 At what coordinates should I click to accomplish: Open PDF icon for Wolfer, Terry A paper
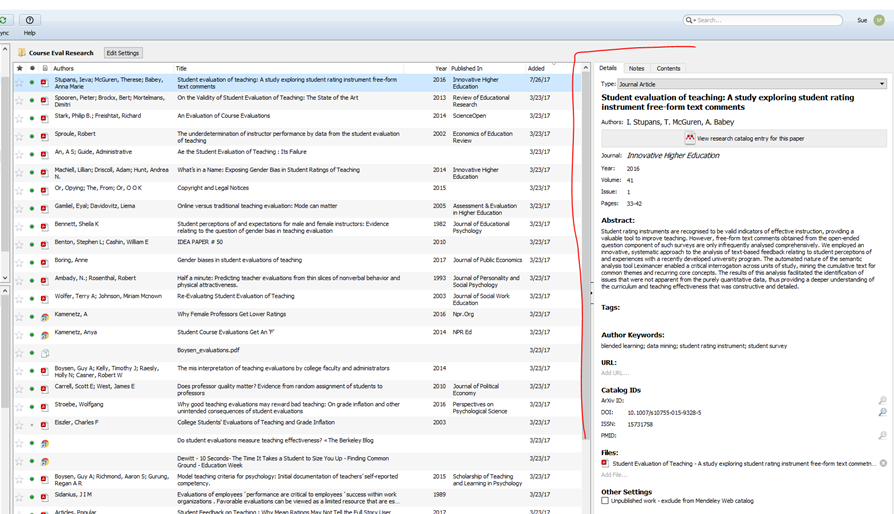coord(44,299)
